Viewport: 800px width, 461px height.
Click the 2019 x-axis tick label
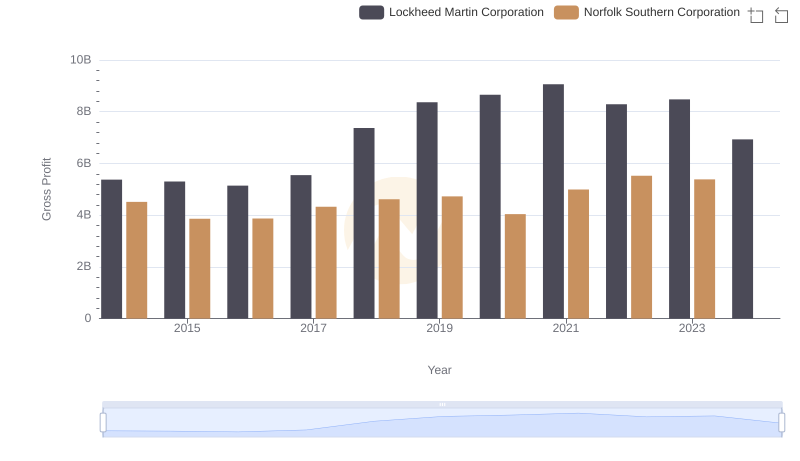[439, 328]
